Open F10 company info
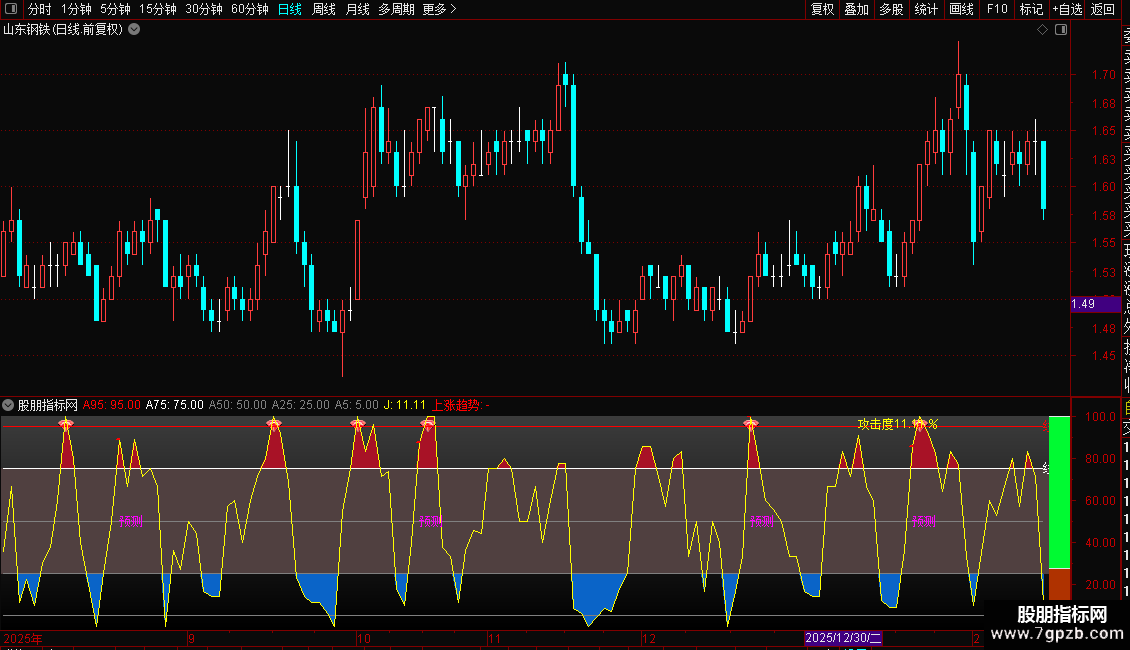The image size is (1130, 650). point(997,9)
